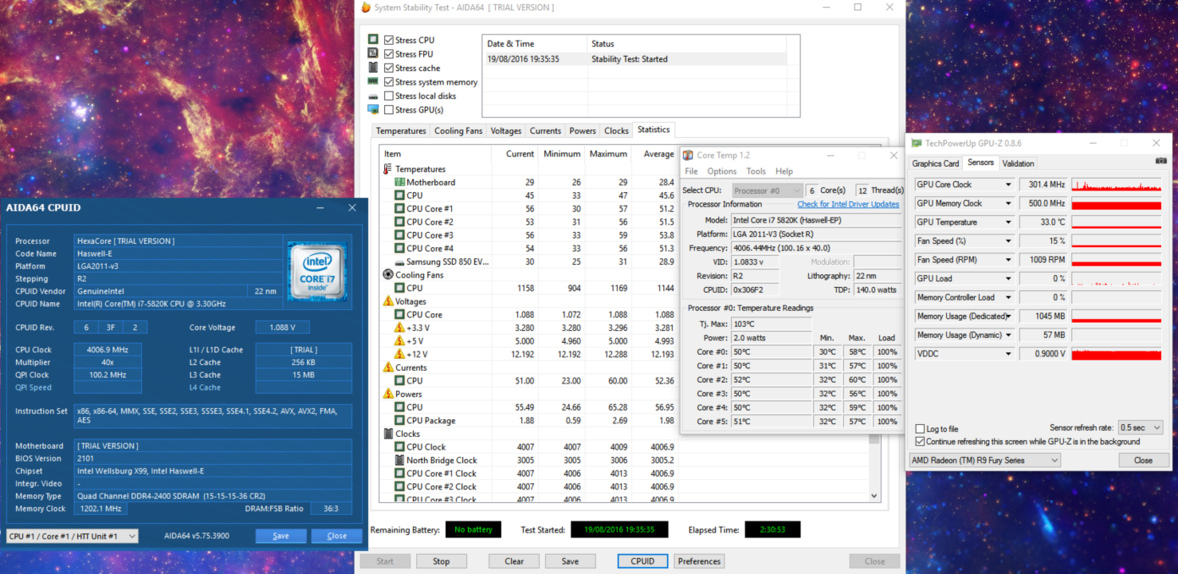Click the CPU Core #1 temperature row icon
Viewport: 1178px width, 574px height.
click(x=400, y=208)
